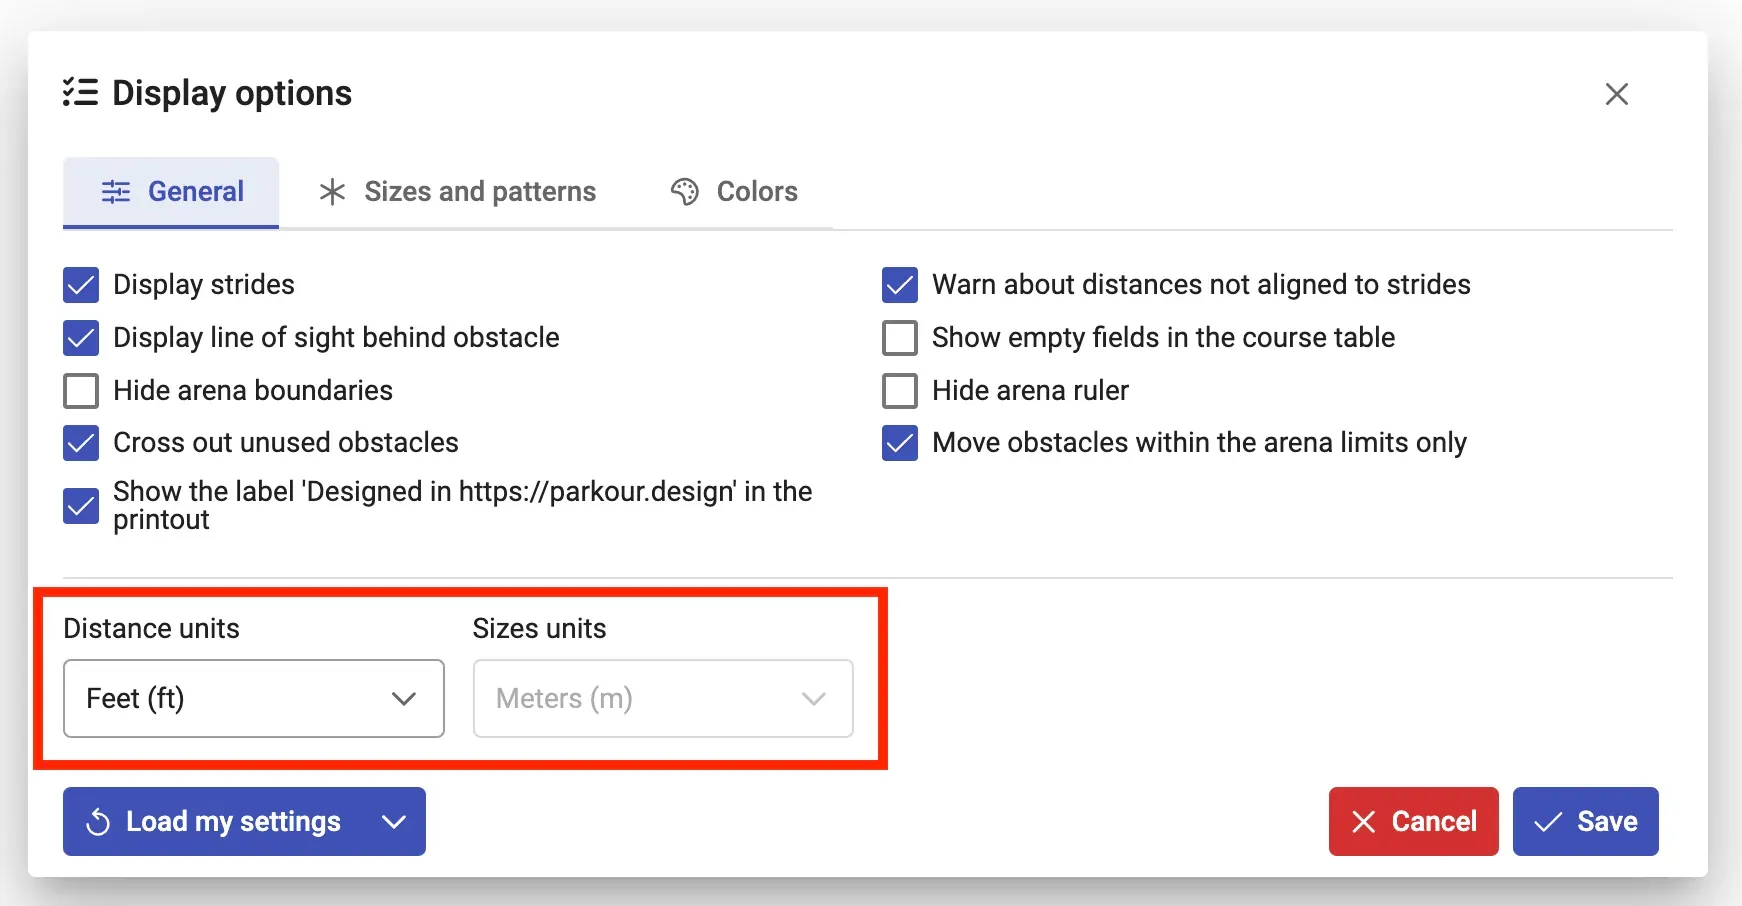
Task: Disable Cross out unused obstacles
Action: (81, 443)
